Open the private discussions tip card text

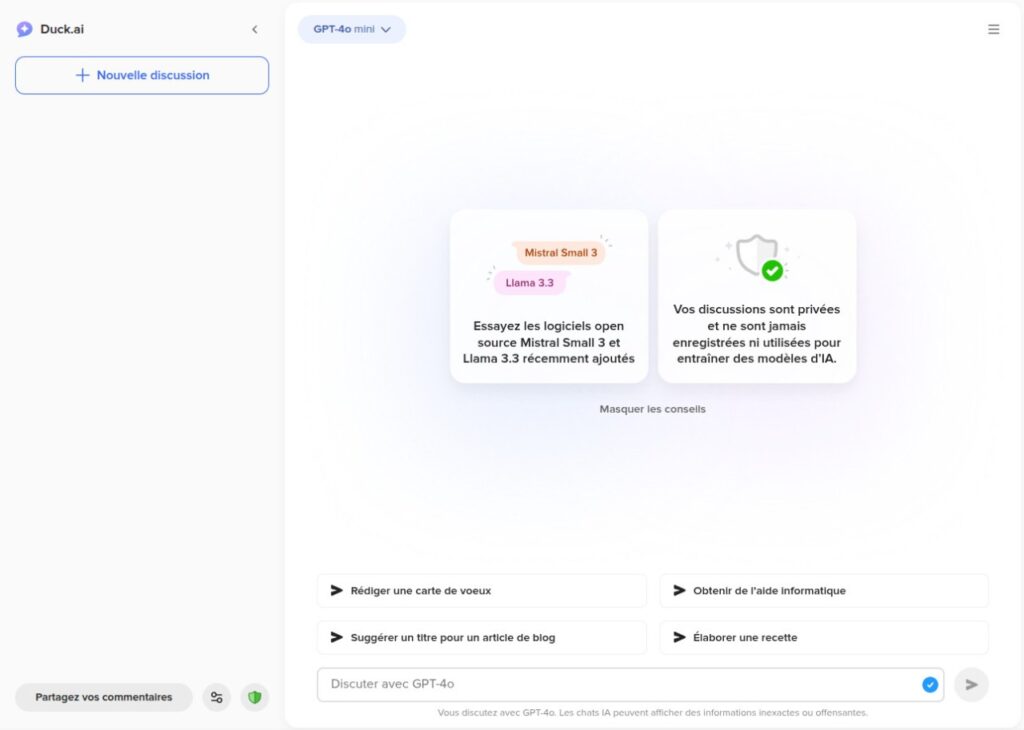(756, 334)
